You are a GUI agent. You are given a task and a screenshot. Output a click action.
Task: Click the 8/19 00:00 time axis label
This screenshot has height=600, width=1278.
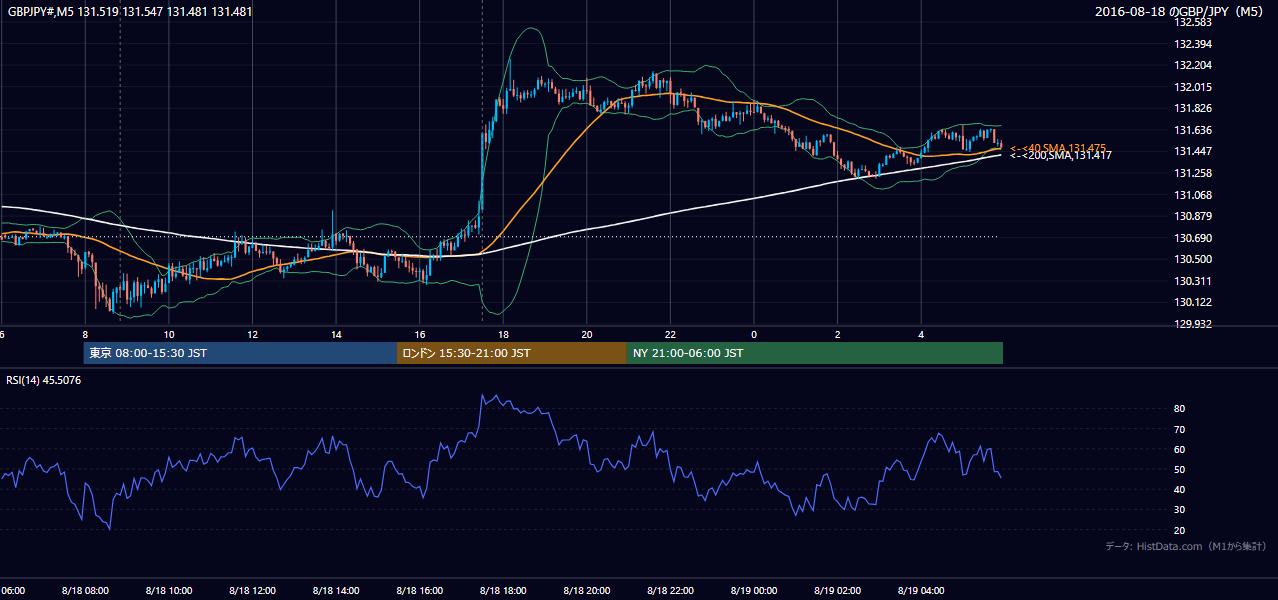(x=753, y=591)
